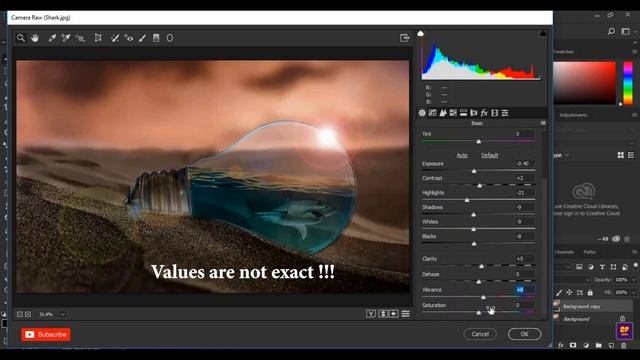Viewport: 640px width, 360px height.
Task: Create a new layer icon in Layers panel
Action: coord(611,345)
